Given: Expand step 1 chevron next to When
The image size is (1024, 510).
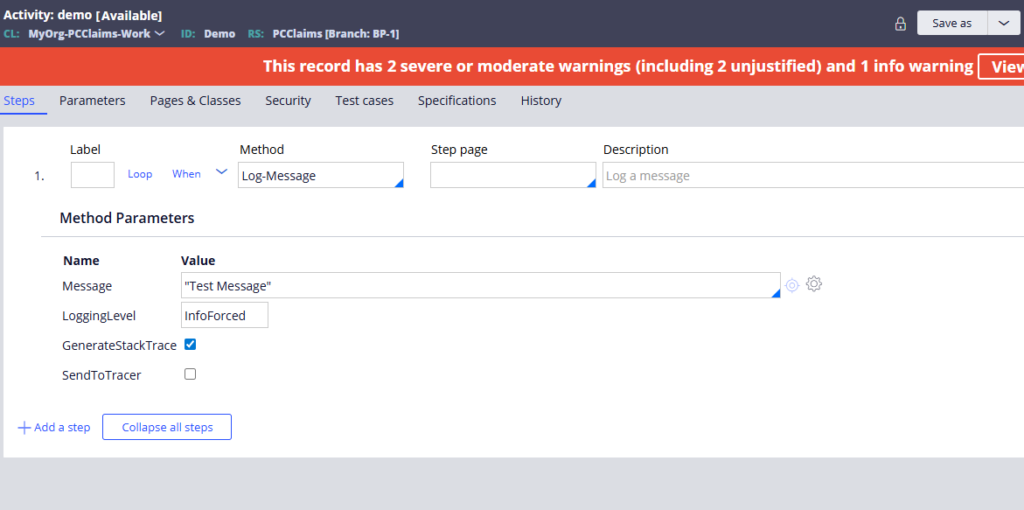Looking at the screenshot, I should (221, 172).
